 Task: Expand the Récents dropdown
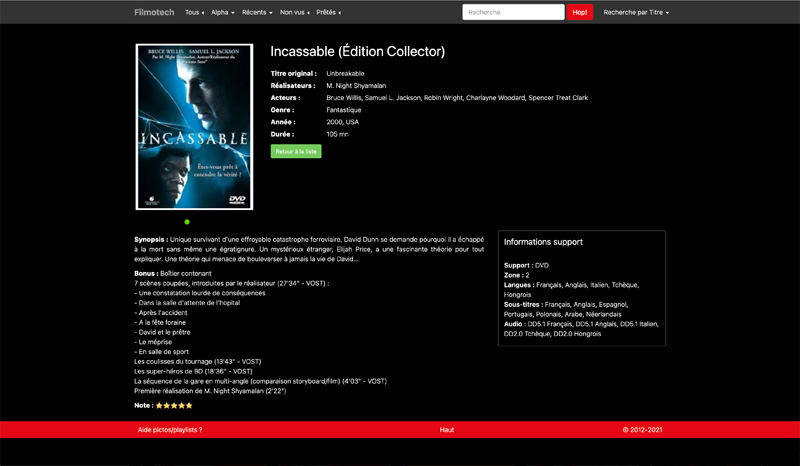257,12
